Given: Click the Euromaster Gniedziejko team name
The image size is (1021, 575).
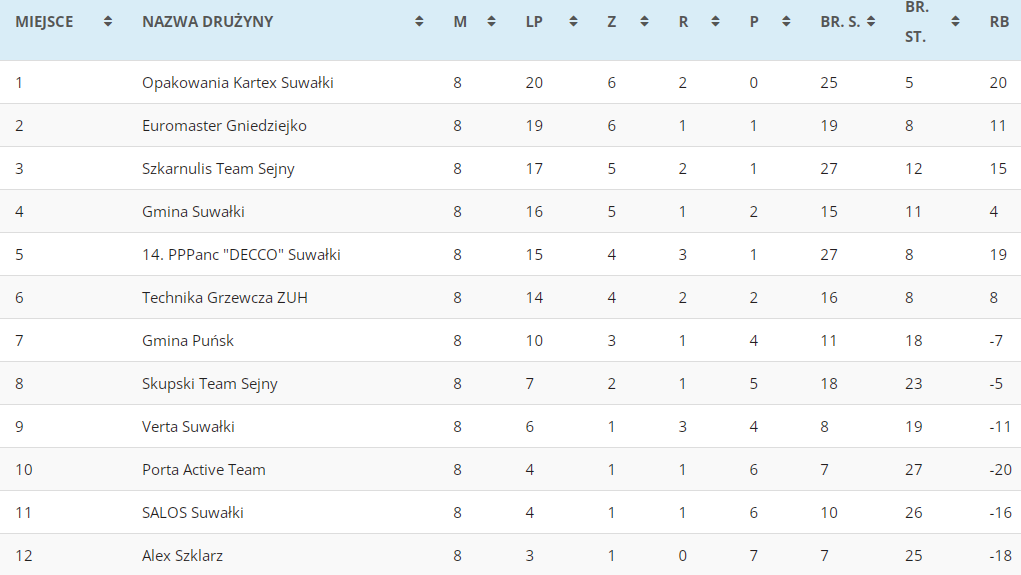Looking at the screenshot, I should click(224, 126).
